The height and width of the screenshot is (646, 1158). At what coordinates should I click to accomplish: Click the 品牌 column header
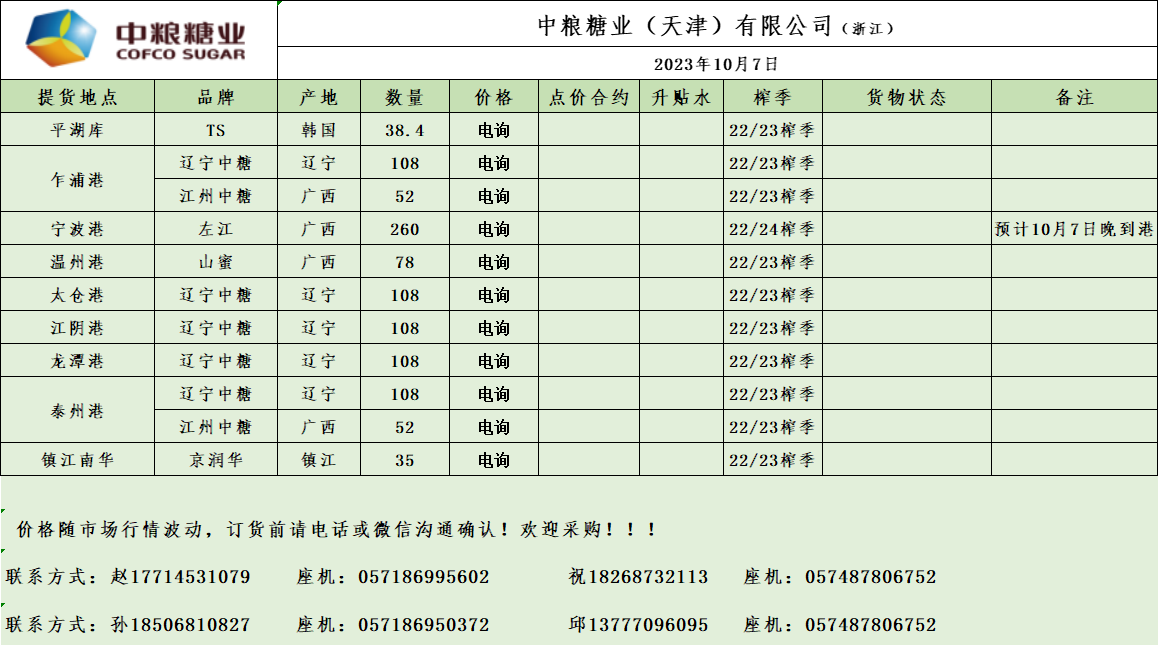pos(216,97)
